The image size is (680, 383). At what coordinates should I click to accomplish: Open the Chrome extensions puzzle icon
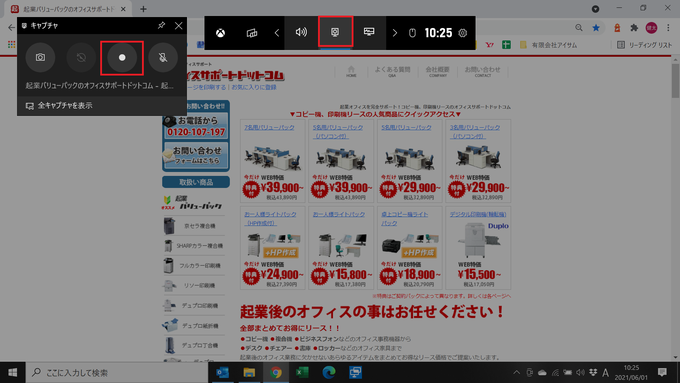pyautogui.click(x=634, y=28)
